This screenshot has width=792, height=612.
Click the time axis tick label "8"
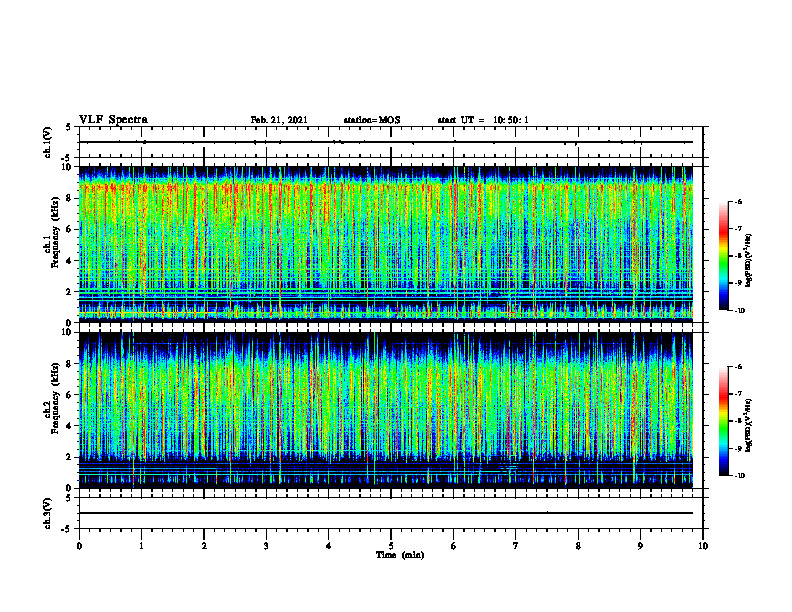pyautogui.click(x=578, y=546)
